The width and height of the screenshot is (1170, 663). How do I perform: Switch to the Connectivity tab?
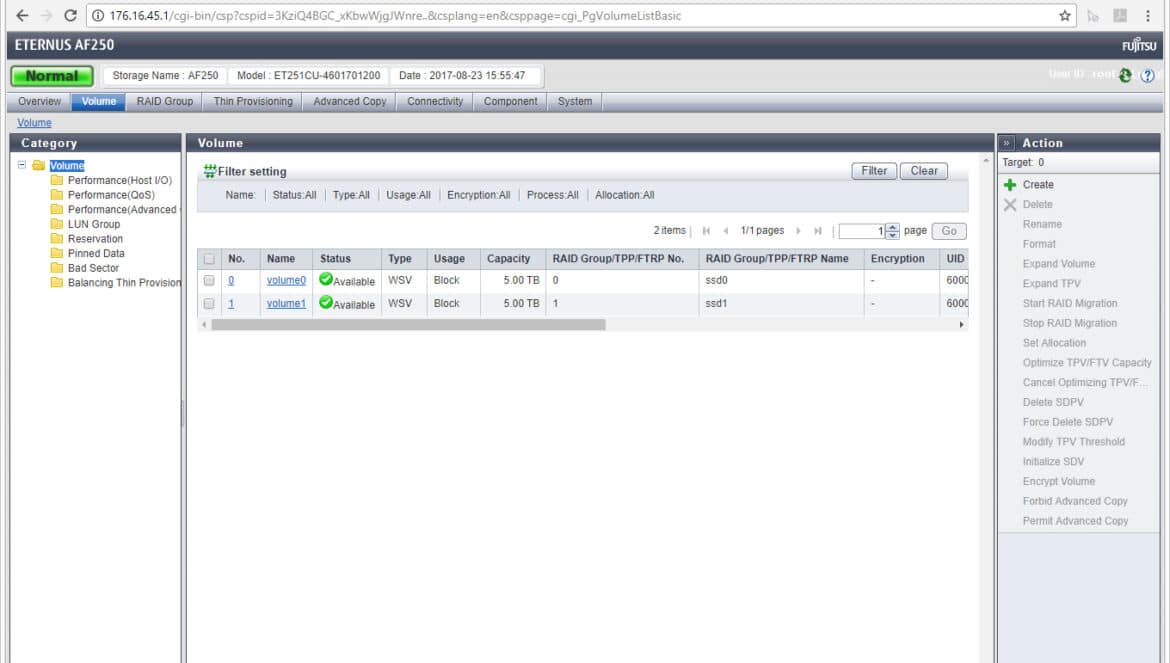pyautogui.click(x=435, y=101)
